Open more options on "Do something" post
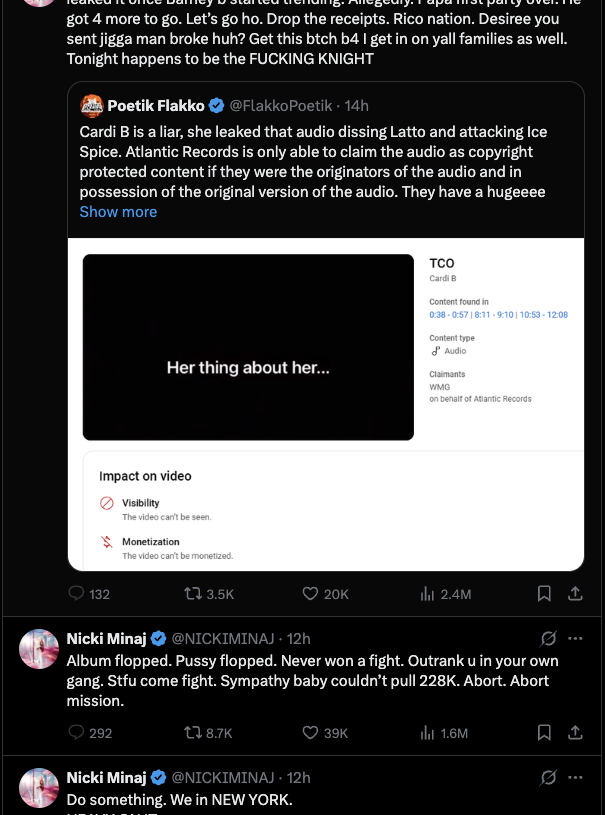Screen dimensions: 605x815 576,777
